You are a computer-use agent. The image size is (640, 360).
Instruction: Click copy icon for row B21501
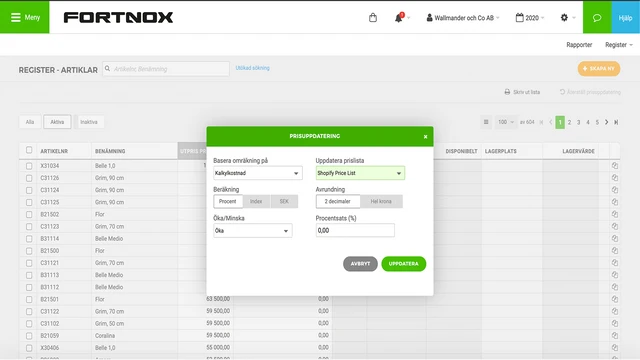tap(615, 299)
